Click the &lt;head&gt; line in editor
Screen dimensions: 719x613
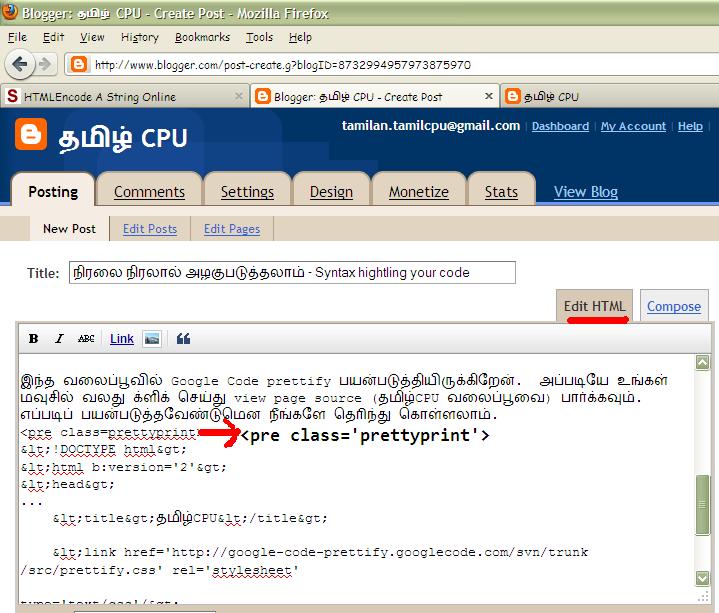tap(67, 484)
